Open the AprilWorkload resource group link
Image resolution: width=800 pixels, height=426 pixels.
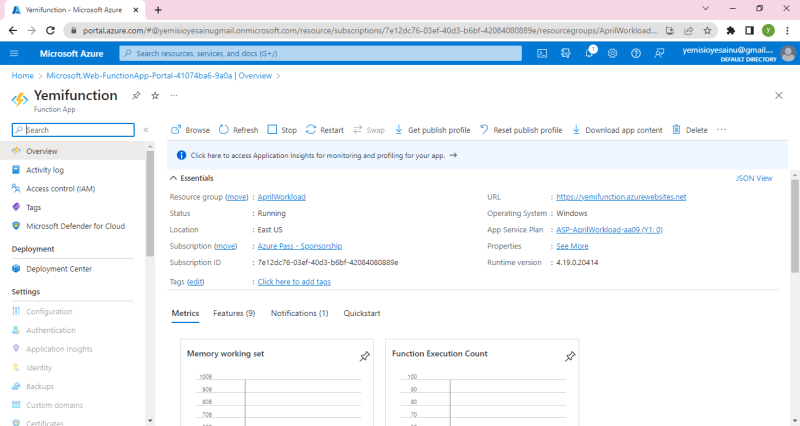point(282,197)
